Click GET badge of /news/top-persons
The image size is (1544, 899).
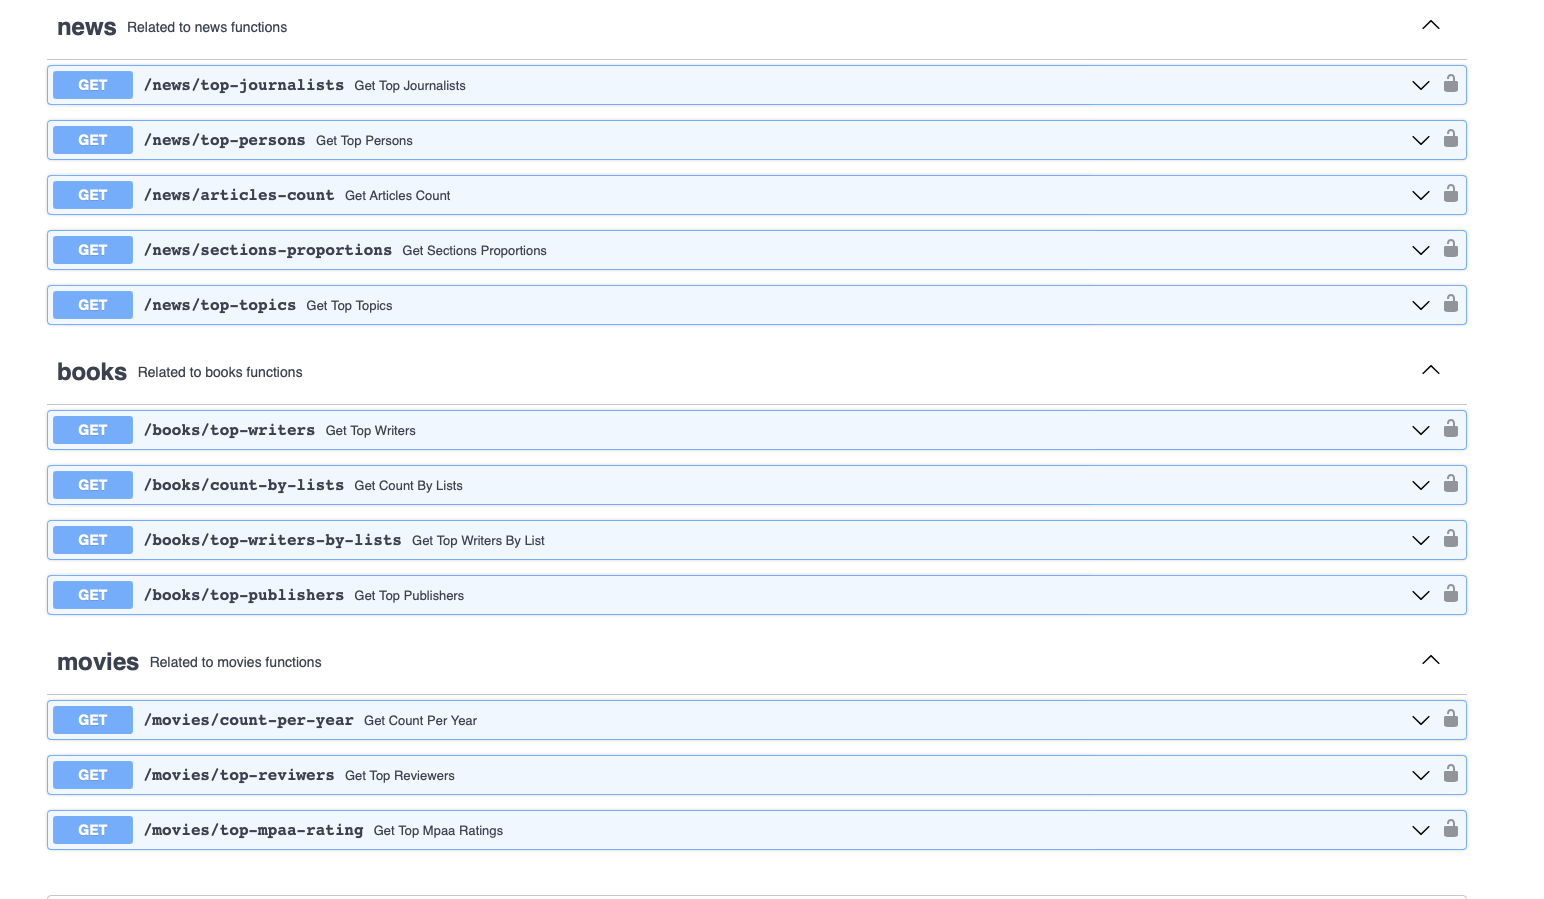tap(93, 140)
